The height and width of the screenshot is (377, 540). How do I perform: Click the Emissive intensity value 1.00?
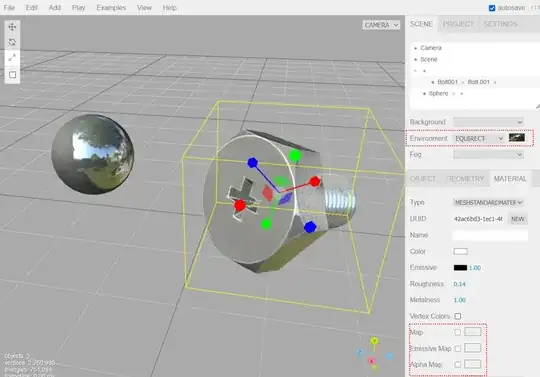pos(475,268)
